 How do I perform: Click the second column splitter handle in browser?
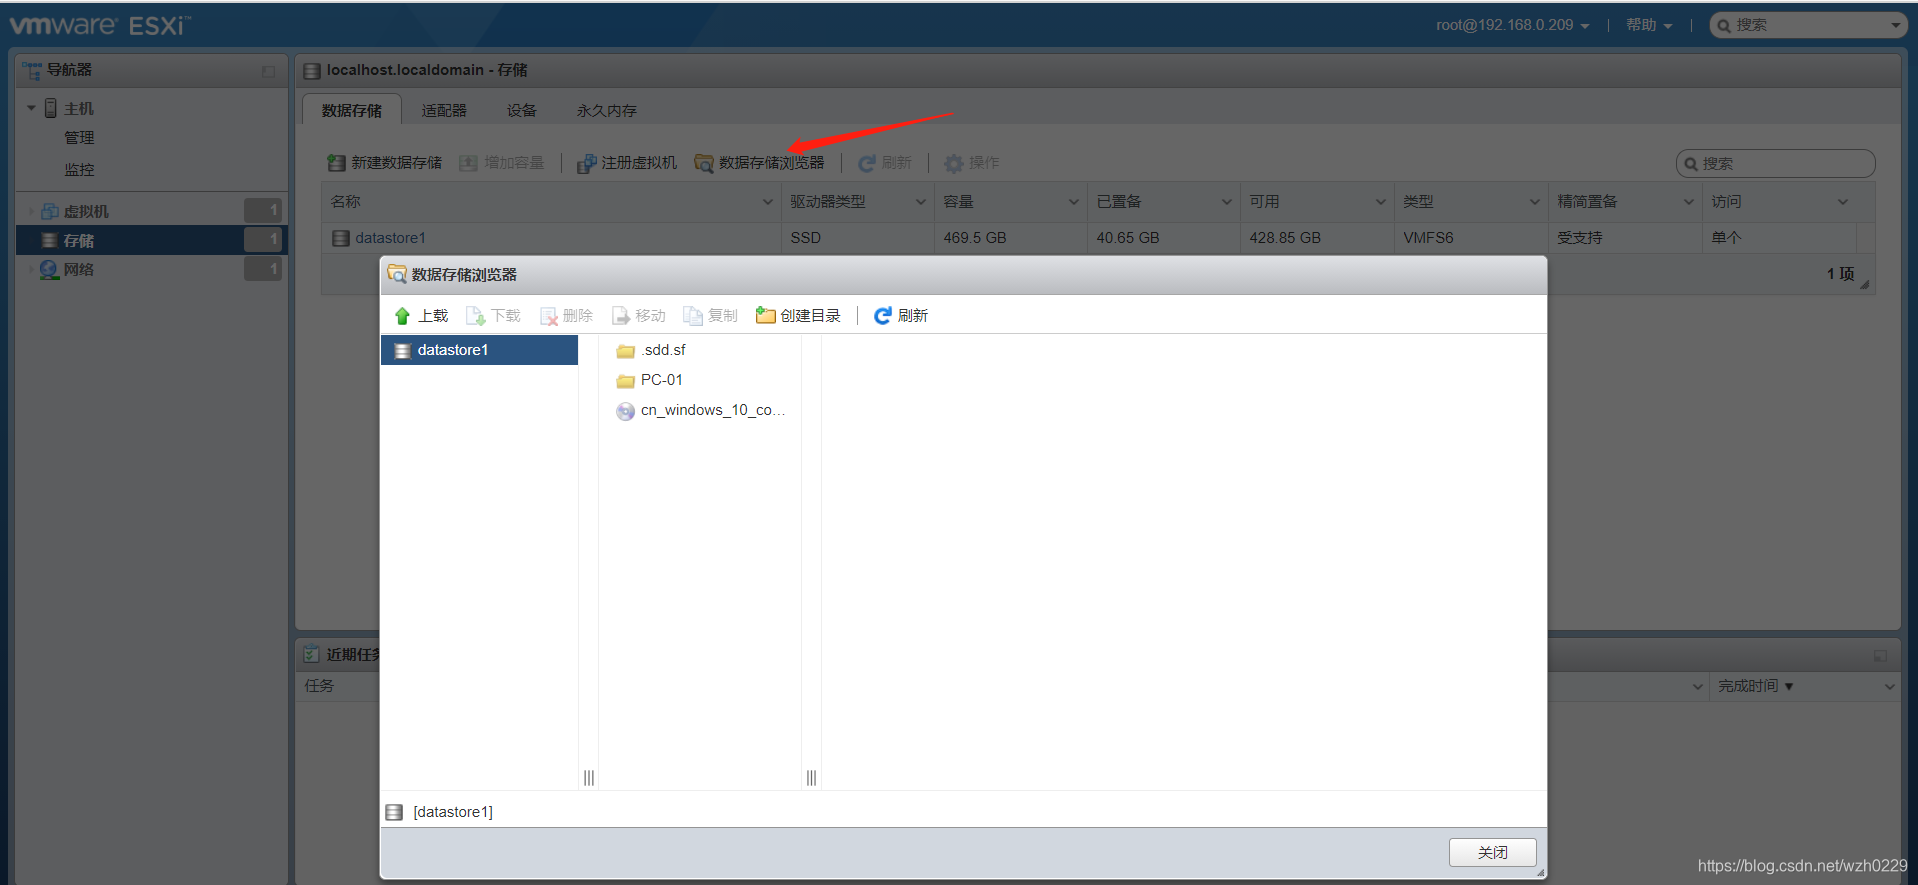pyautogui.click(x=811, y=777)
